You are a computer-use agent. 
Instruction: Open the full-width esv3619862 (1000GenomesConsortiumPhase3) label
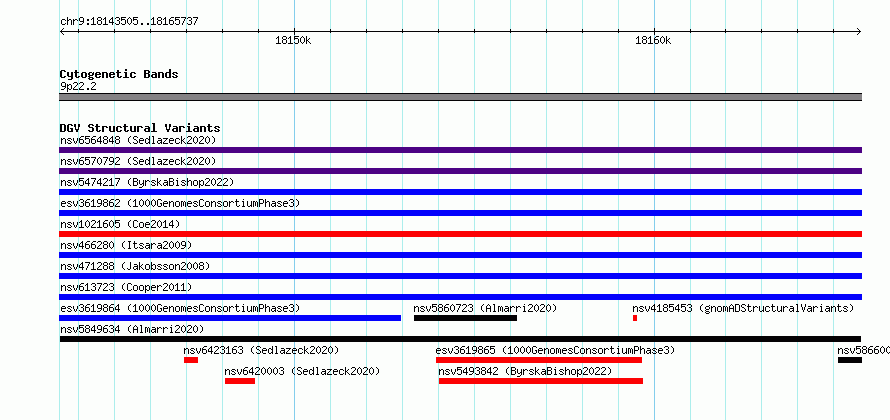[x=180, y=203]
